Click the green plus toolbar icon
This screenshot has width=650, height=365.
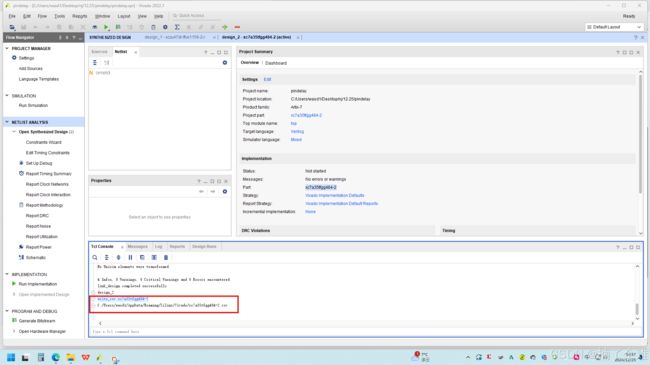[225, 27]
